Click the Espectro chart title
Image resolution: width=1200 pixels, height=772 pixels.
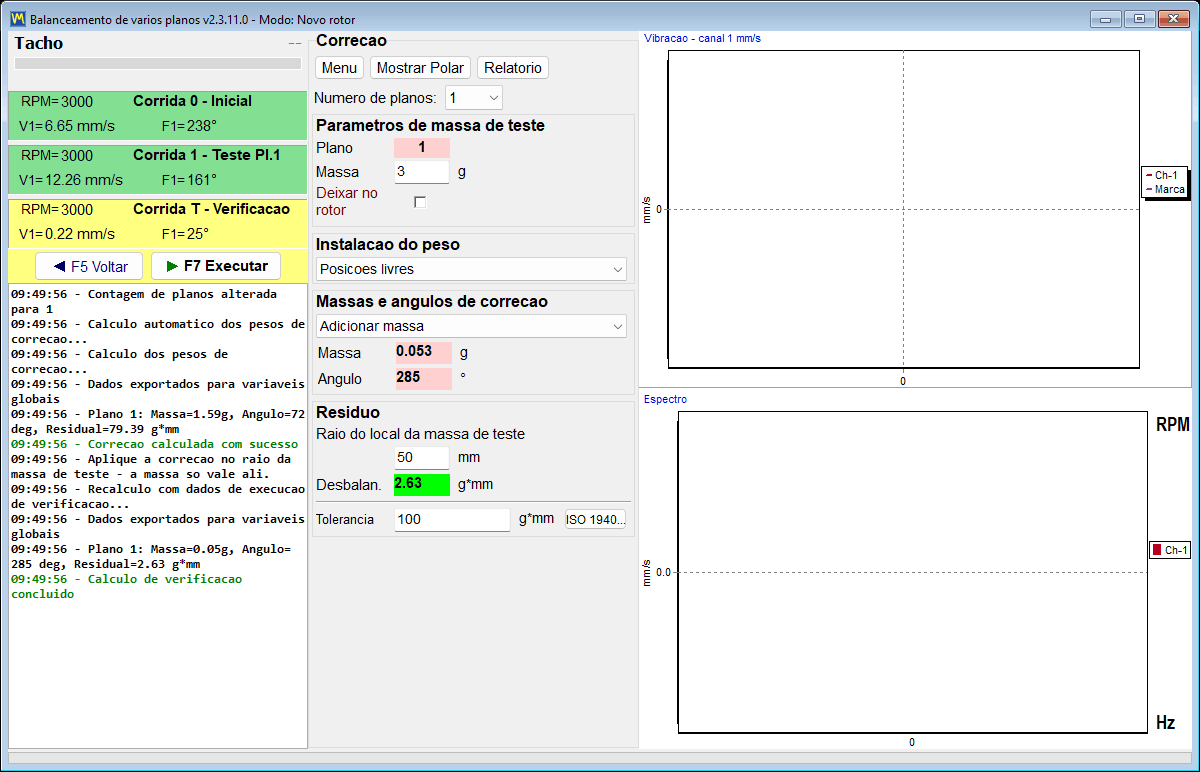665,399
